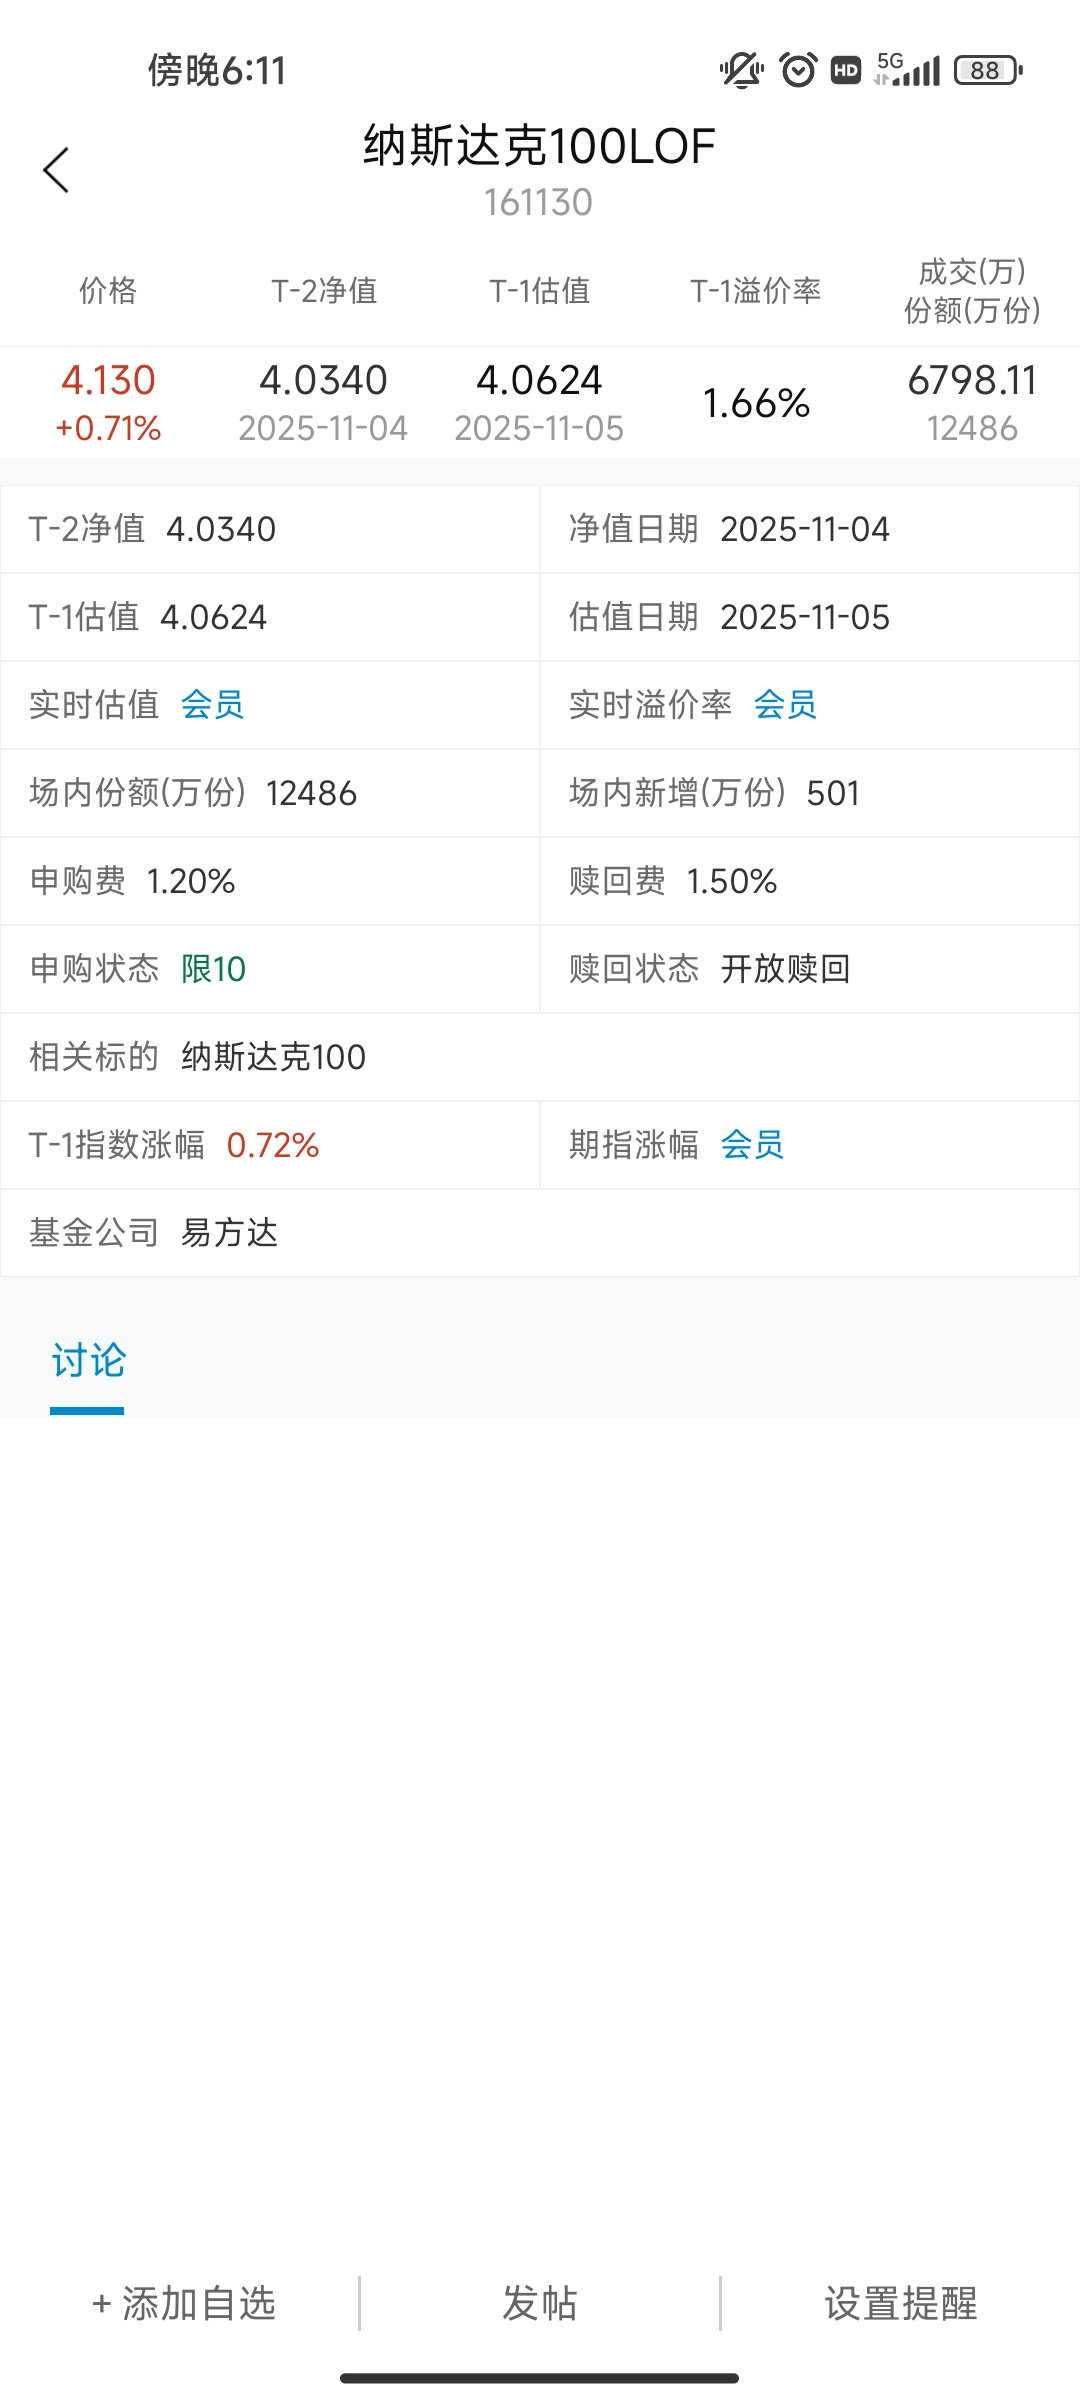Tap the 易方达 fund company name
Image resolution: width=1080 pixels, height=2400 pixels.
click(229, 1233)
